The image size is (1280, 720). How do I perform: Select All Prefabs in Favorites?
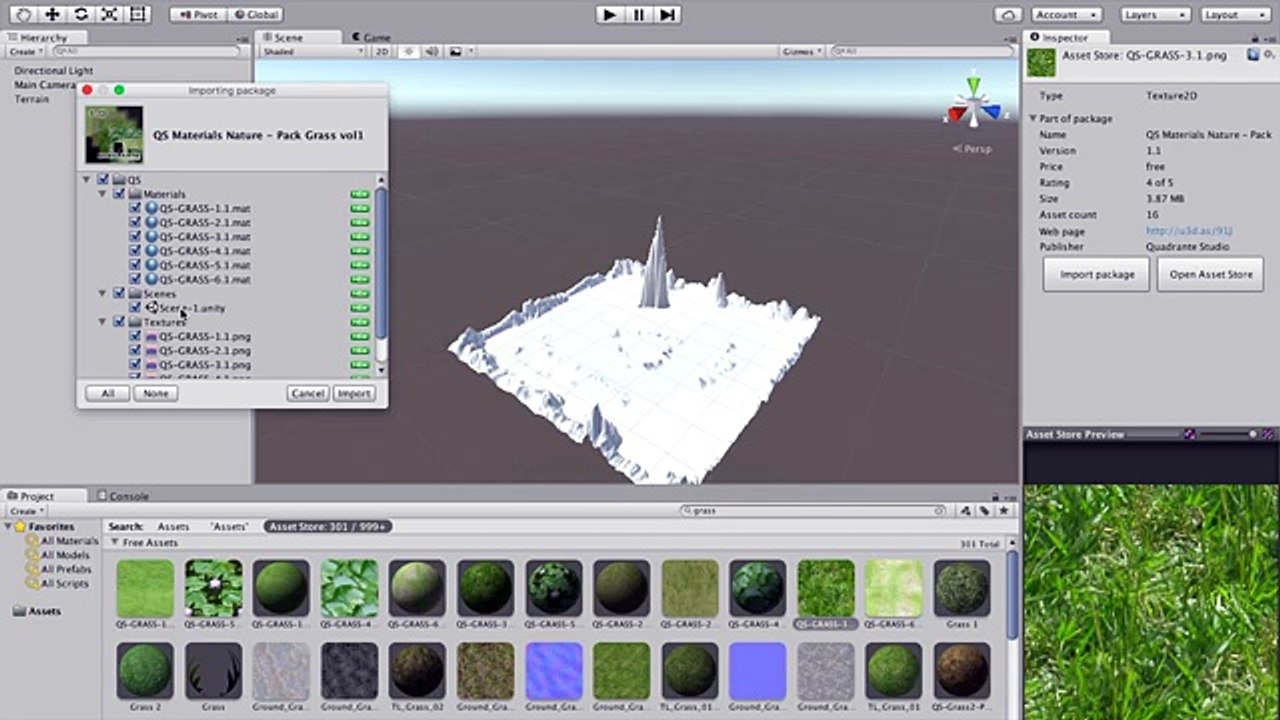tap(60, 569)
